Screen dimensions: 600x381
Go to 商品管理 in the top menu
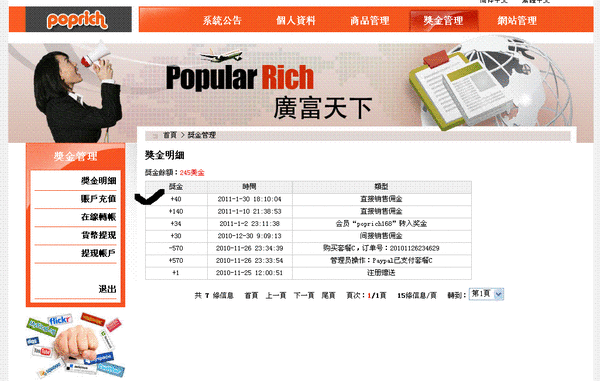tap(370, 20)
